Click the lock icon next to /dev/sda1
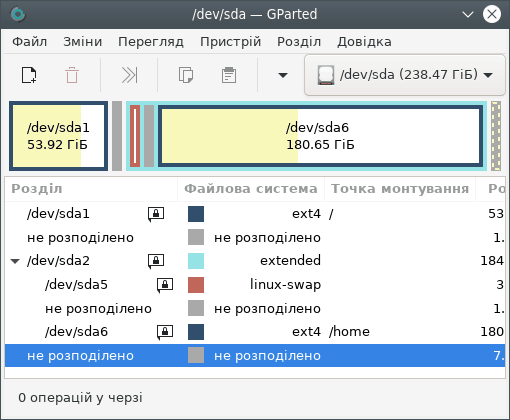Screen dimensions: 510x420 pyautogui.click(x=156, y=214)
